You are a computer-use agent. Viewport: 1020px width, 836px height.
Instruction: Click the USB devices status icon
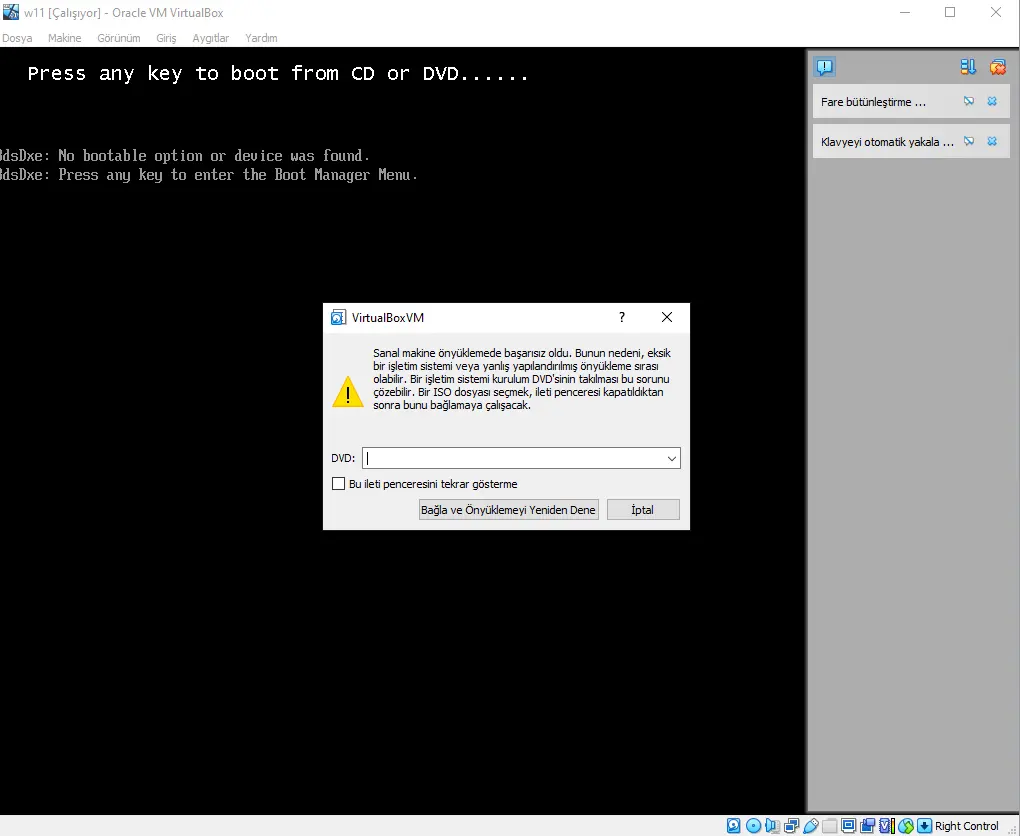pos(811,826)
